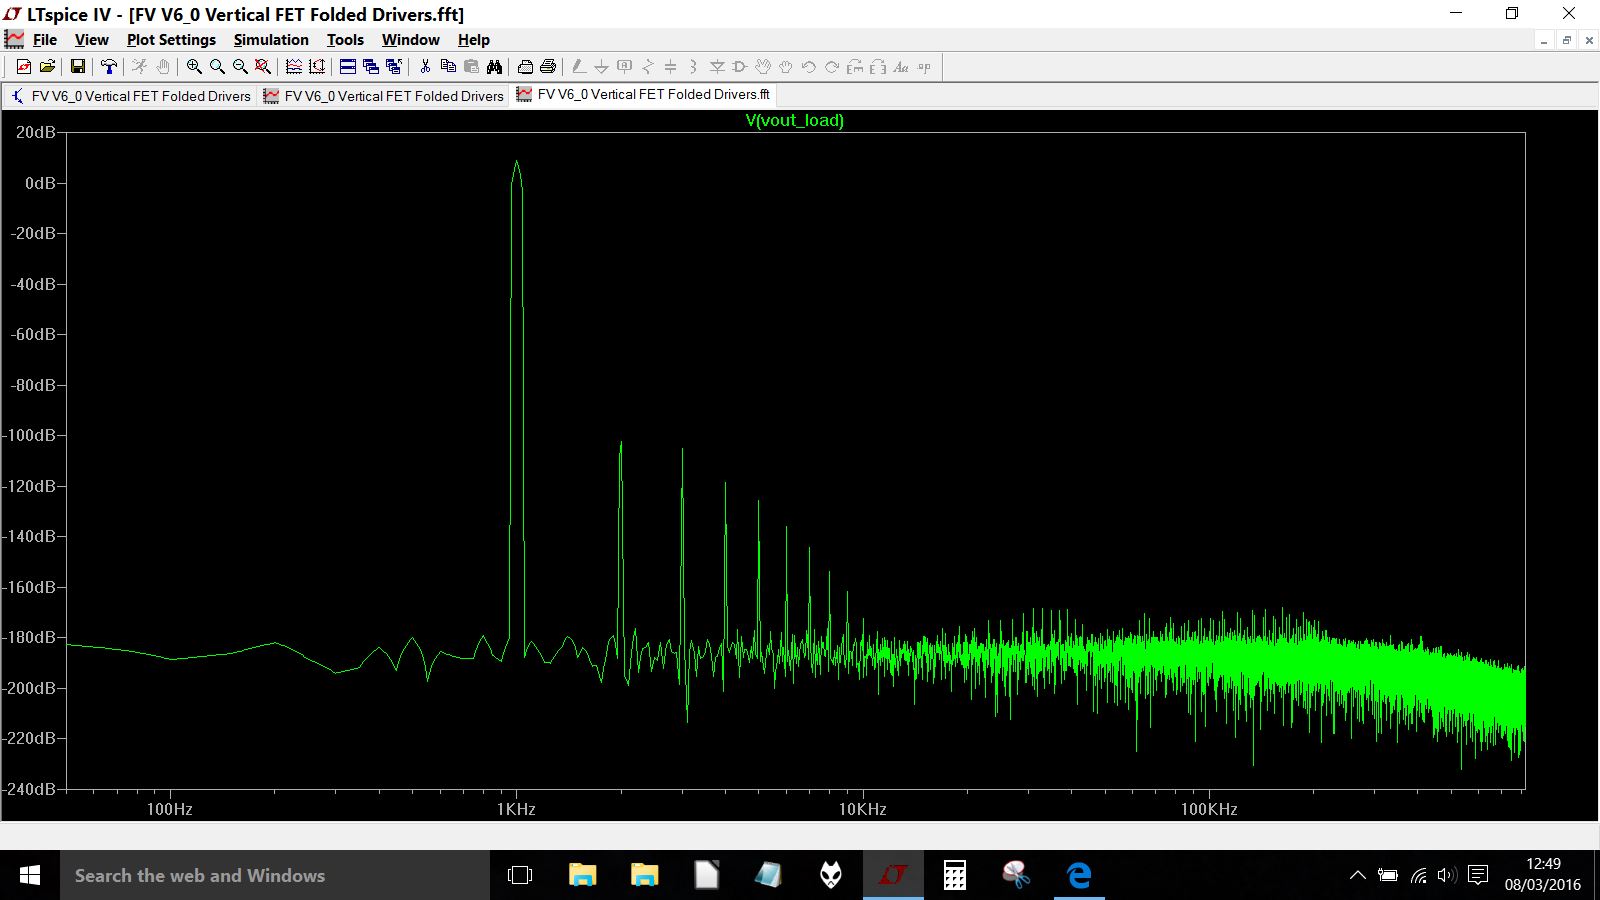
Task: Click the Find binoculars icon
Action: (x=494, y=67)
